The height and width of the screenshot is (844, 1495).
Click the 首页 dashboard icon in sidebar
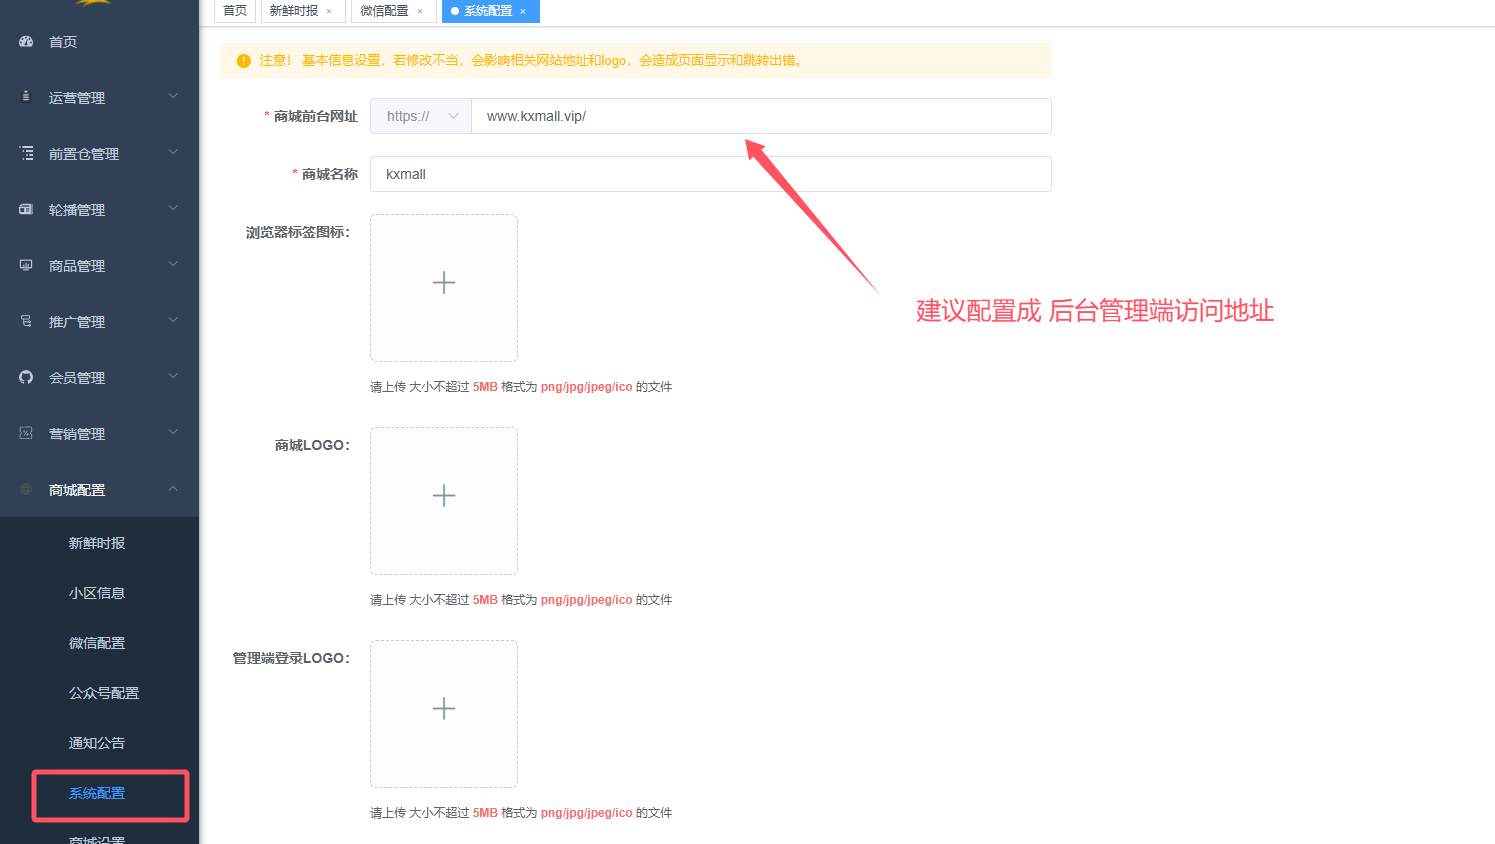tap(26, 41)
